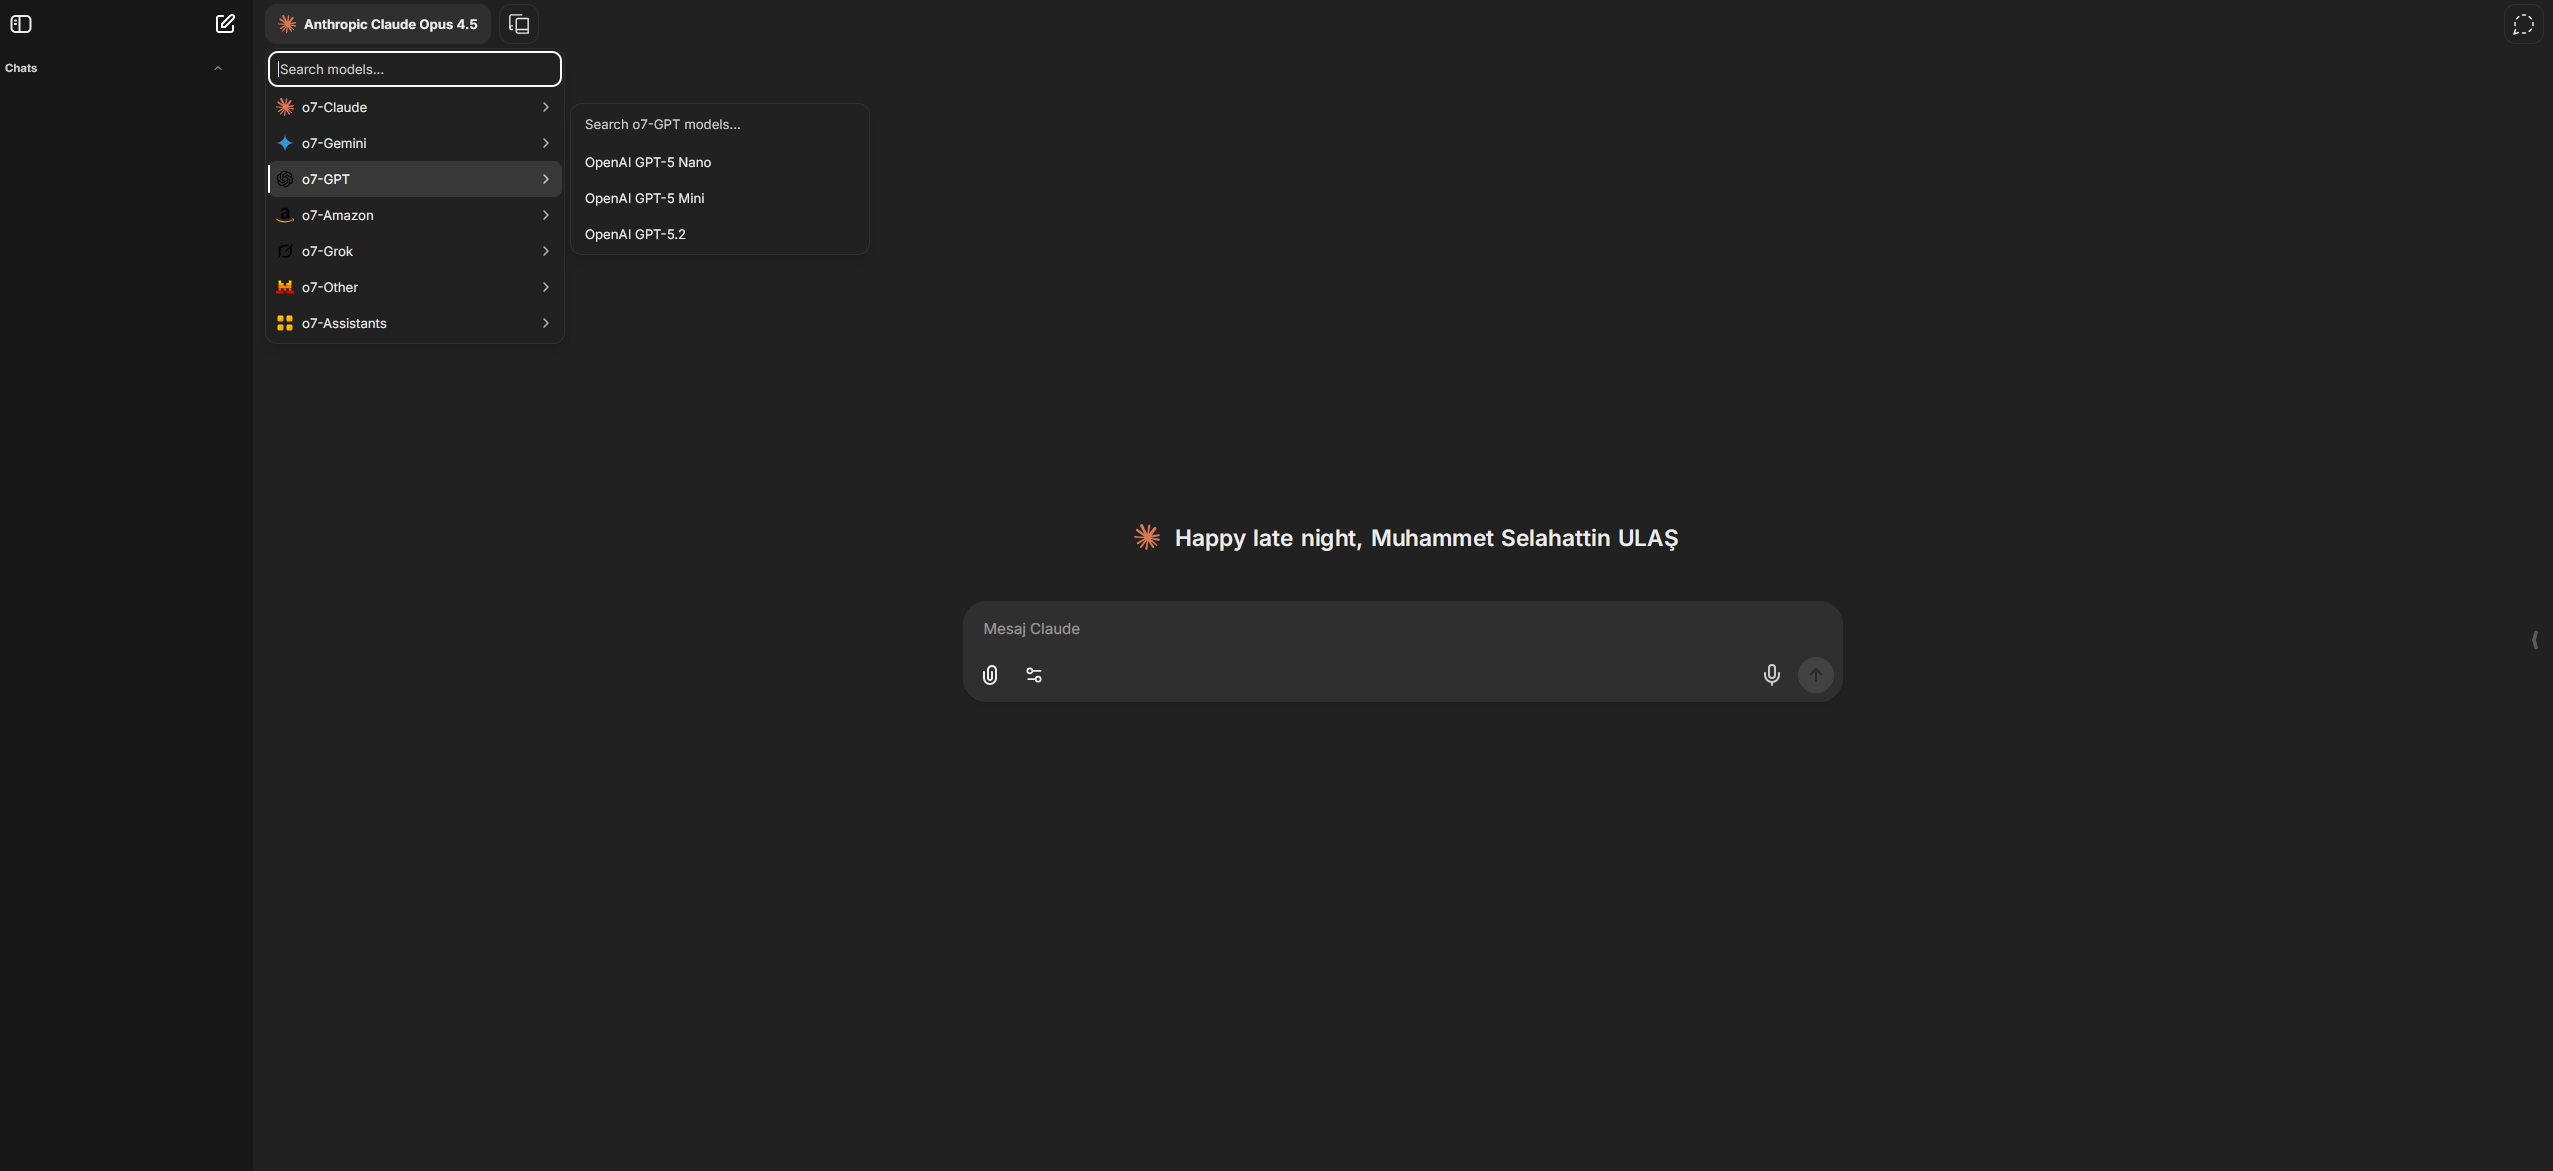Expand the o7-Gemini model group

click(x=414, y=143)
